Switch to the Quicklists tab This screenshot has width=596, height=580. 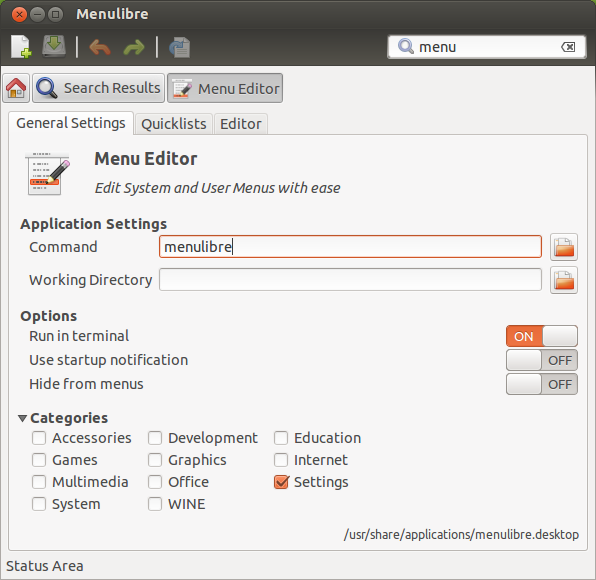pos(174,124)
